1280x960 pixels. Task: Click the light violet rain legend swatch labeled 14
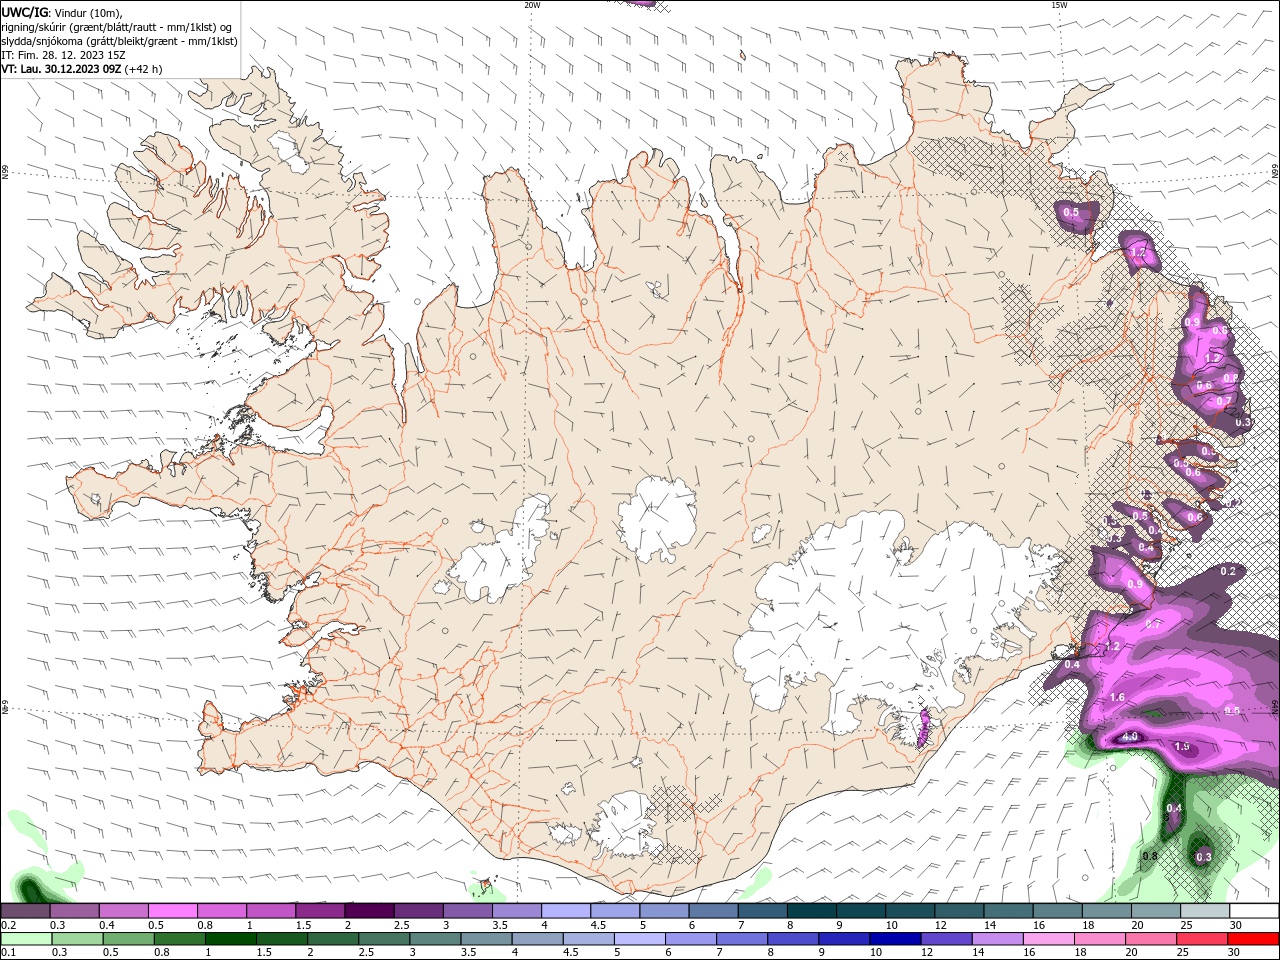996,939
